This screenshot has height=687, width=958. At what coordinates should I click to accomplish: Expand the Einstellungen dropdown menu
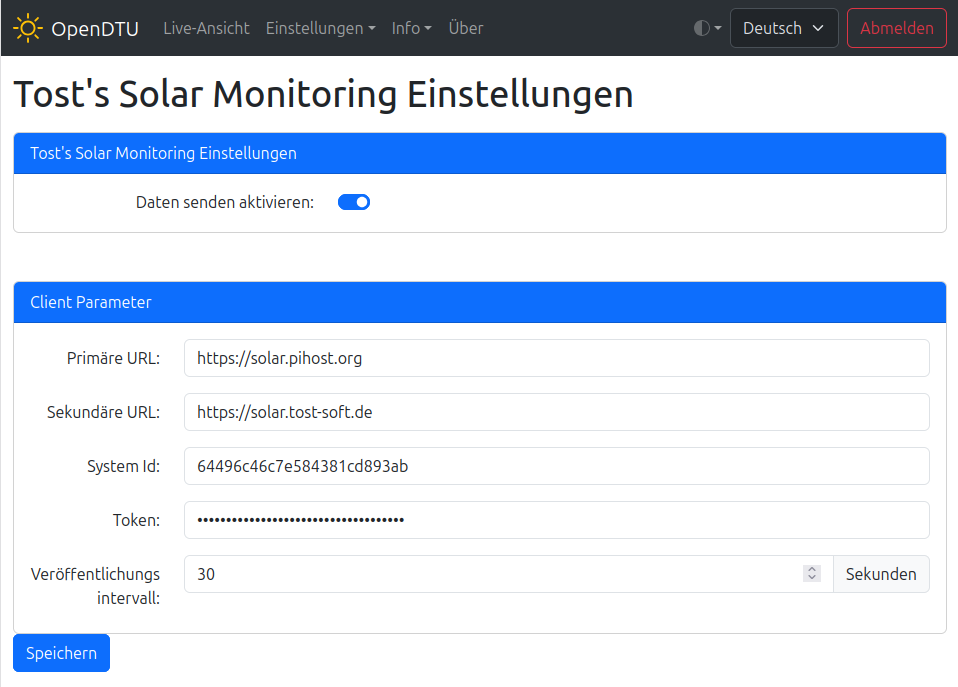tap(320, 28)
